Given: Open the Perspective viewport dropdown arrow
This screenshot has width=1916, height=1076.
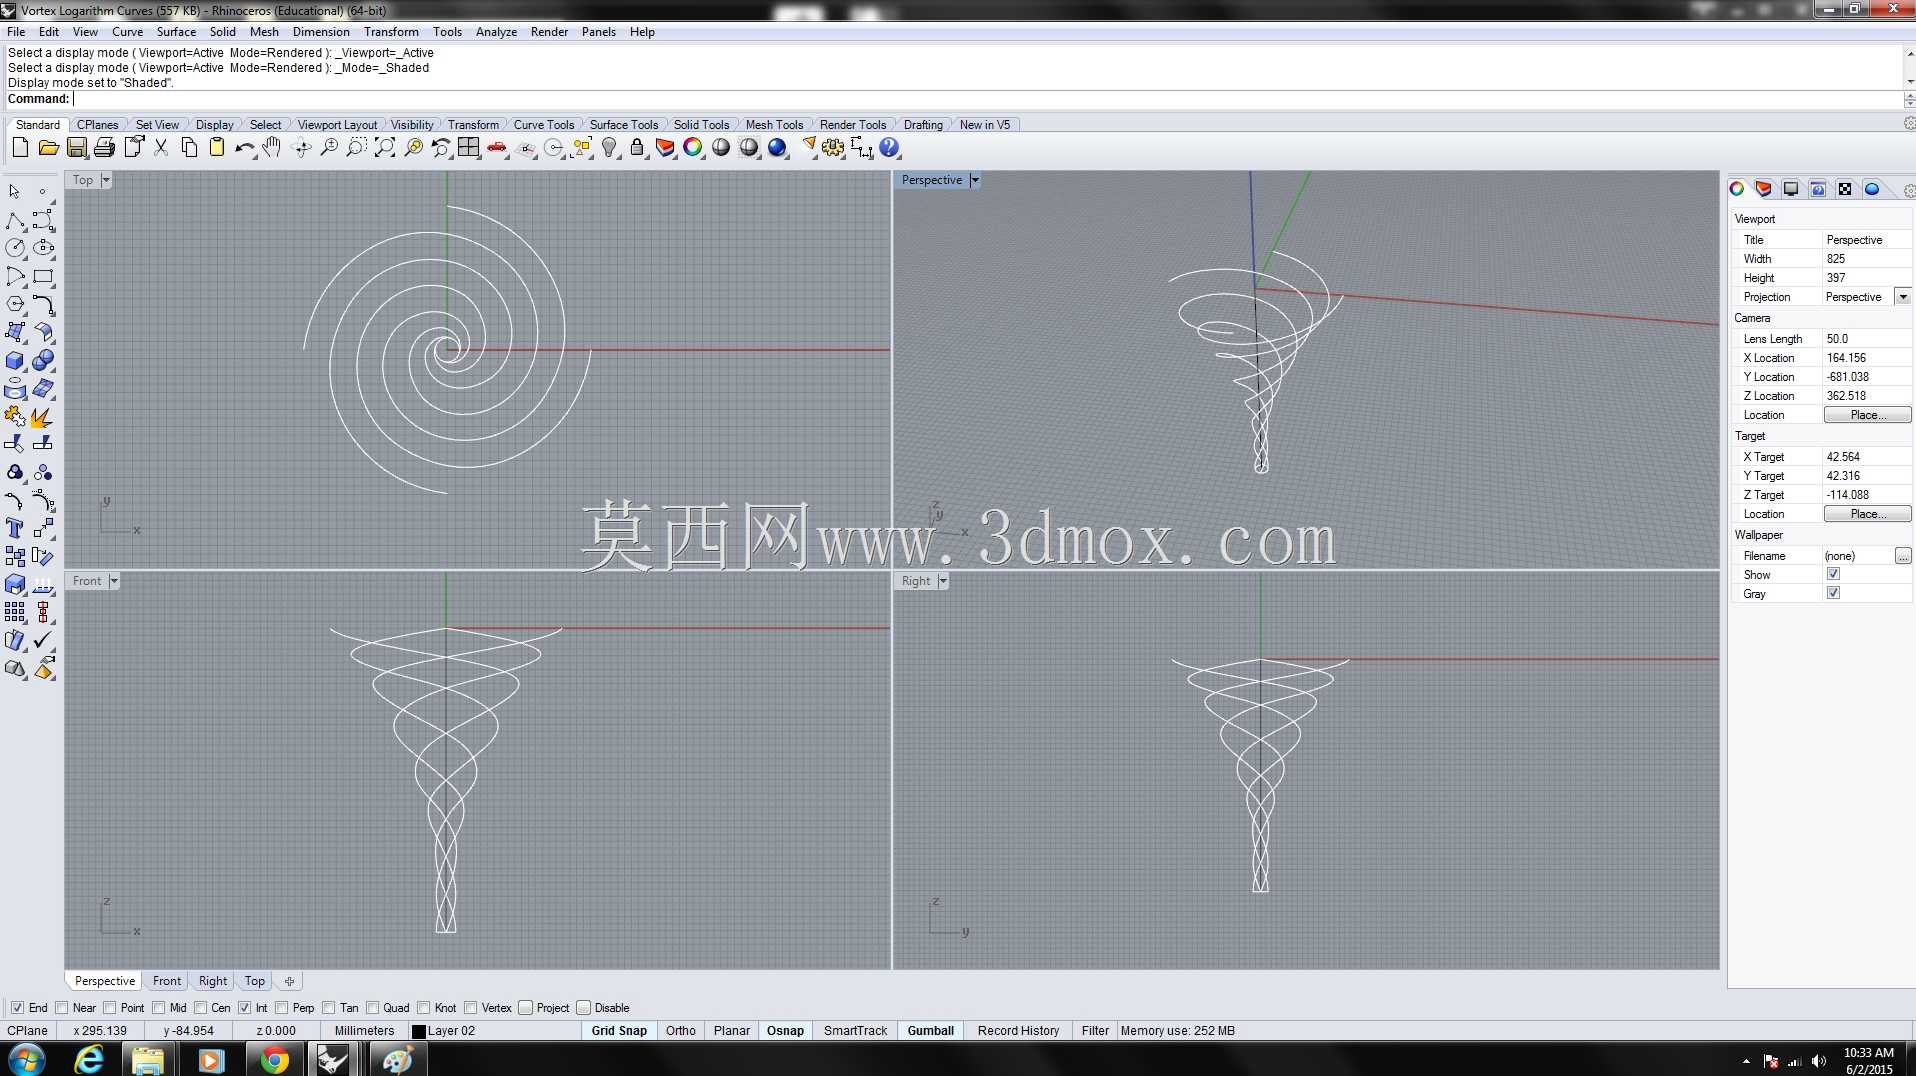Looking at the screenshot, I should (975, 180).
